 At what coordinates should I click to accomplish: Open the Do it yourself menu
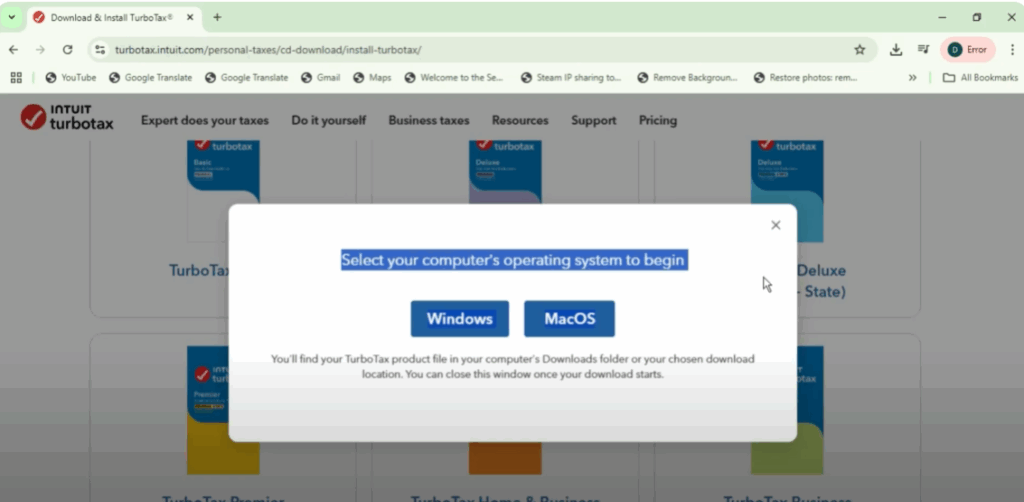(x=328, y=120)
